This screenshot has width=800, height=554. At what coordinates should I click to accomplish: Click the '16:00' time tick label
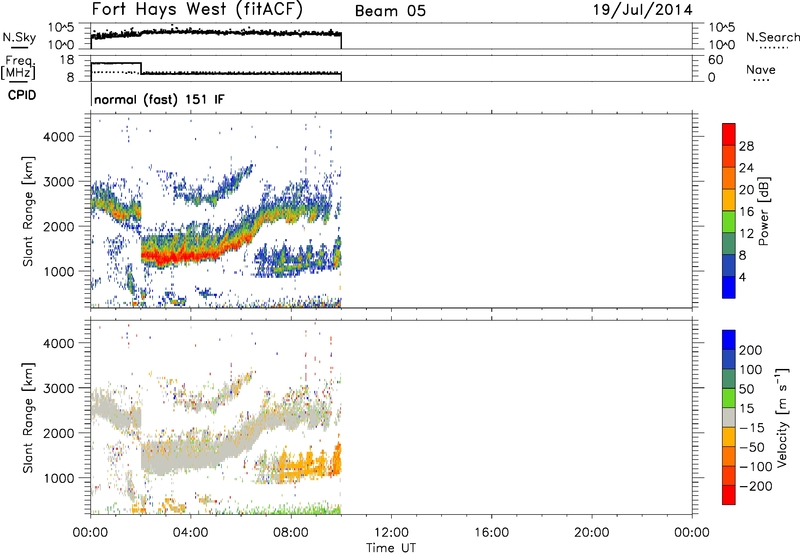(491, 533)
